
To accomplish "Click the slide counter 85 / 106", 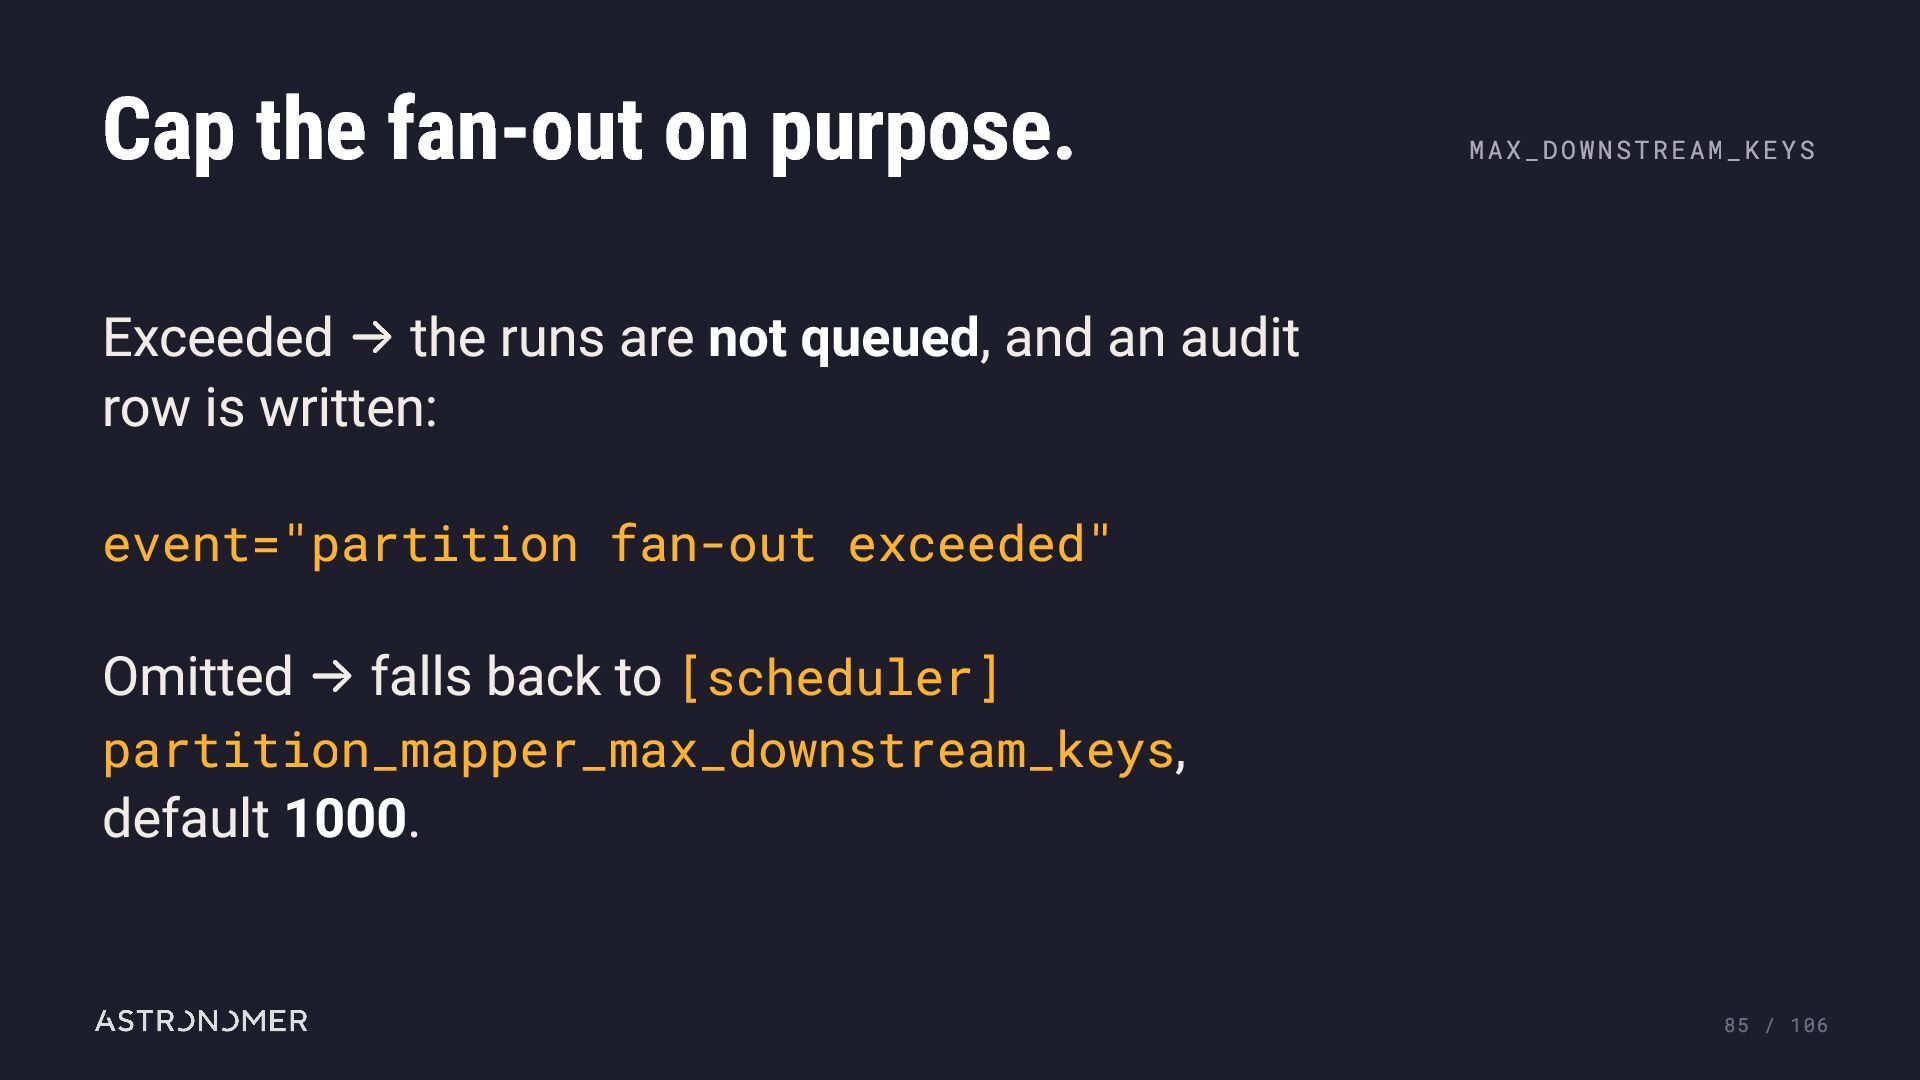I will point(1776,1025).
